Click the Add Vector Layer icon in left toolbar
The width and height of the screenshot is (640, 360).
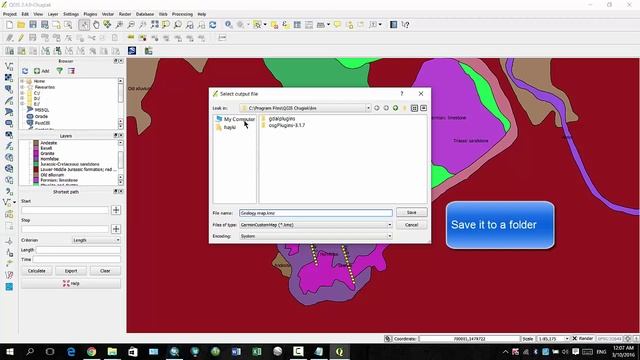9,66
